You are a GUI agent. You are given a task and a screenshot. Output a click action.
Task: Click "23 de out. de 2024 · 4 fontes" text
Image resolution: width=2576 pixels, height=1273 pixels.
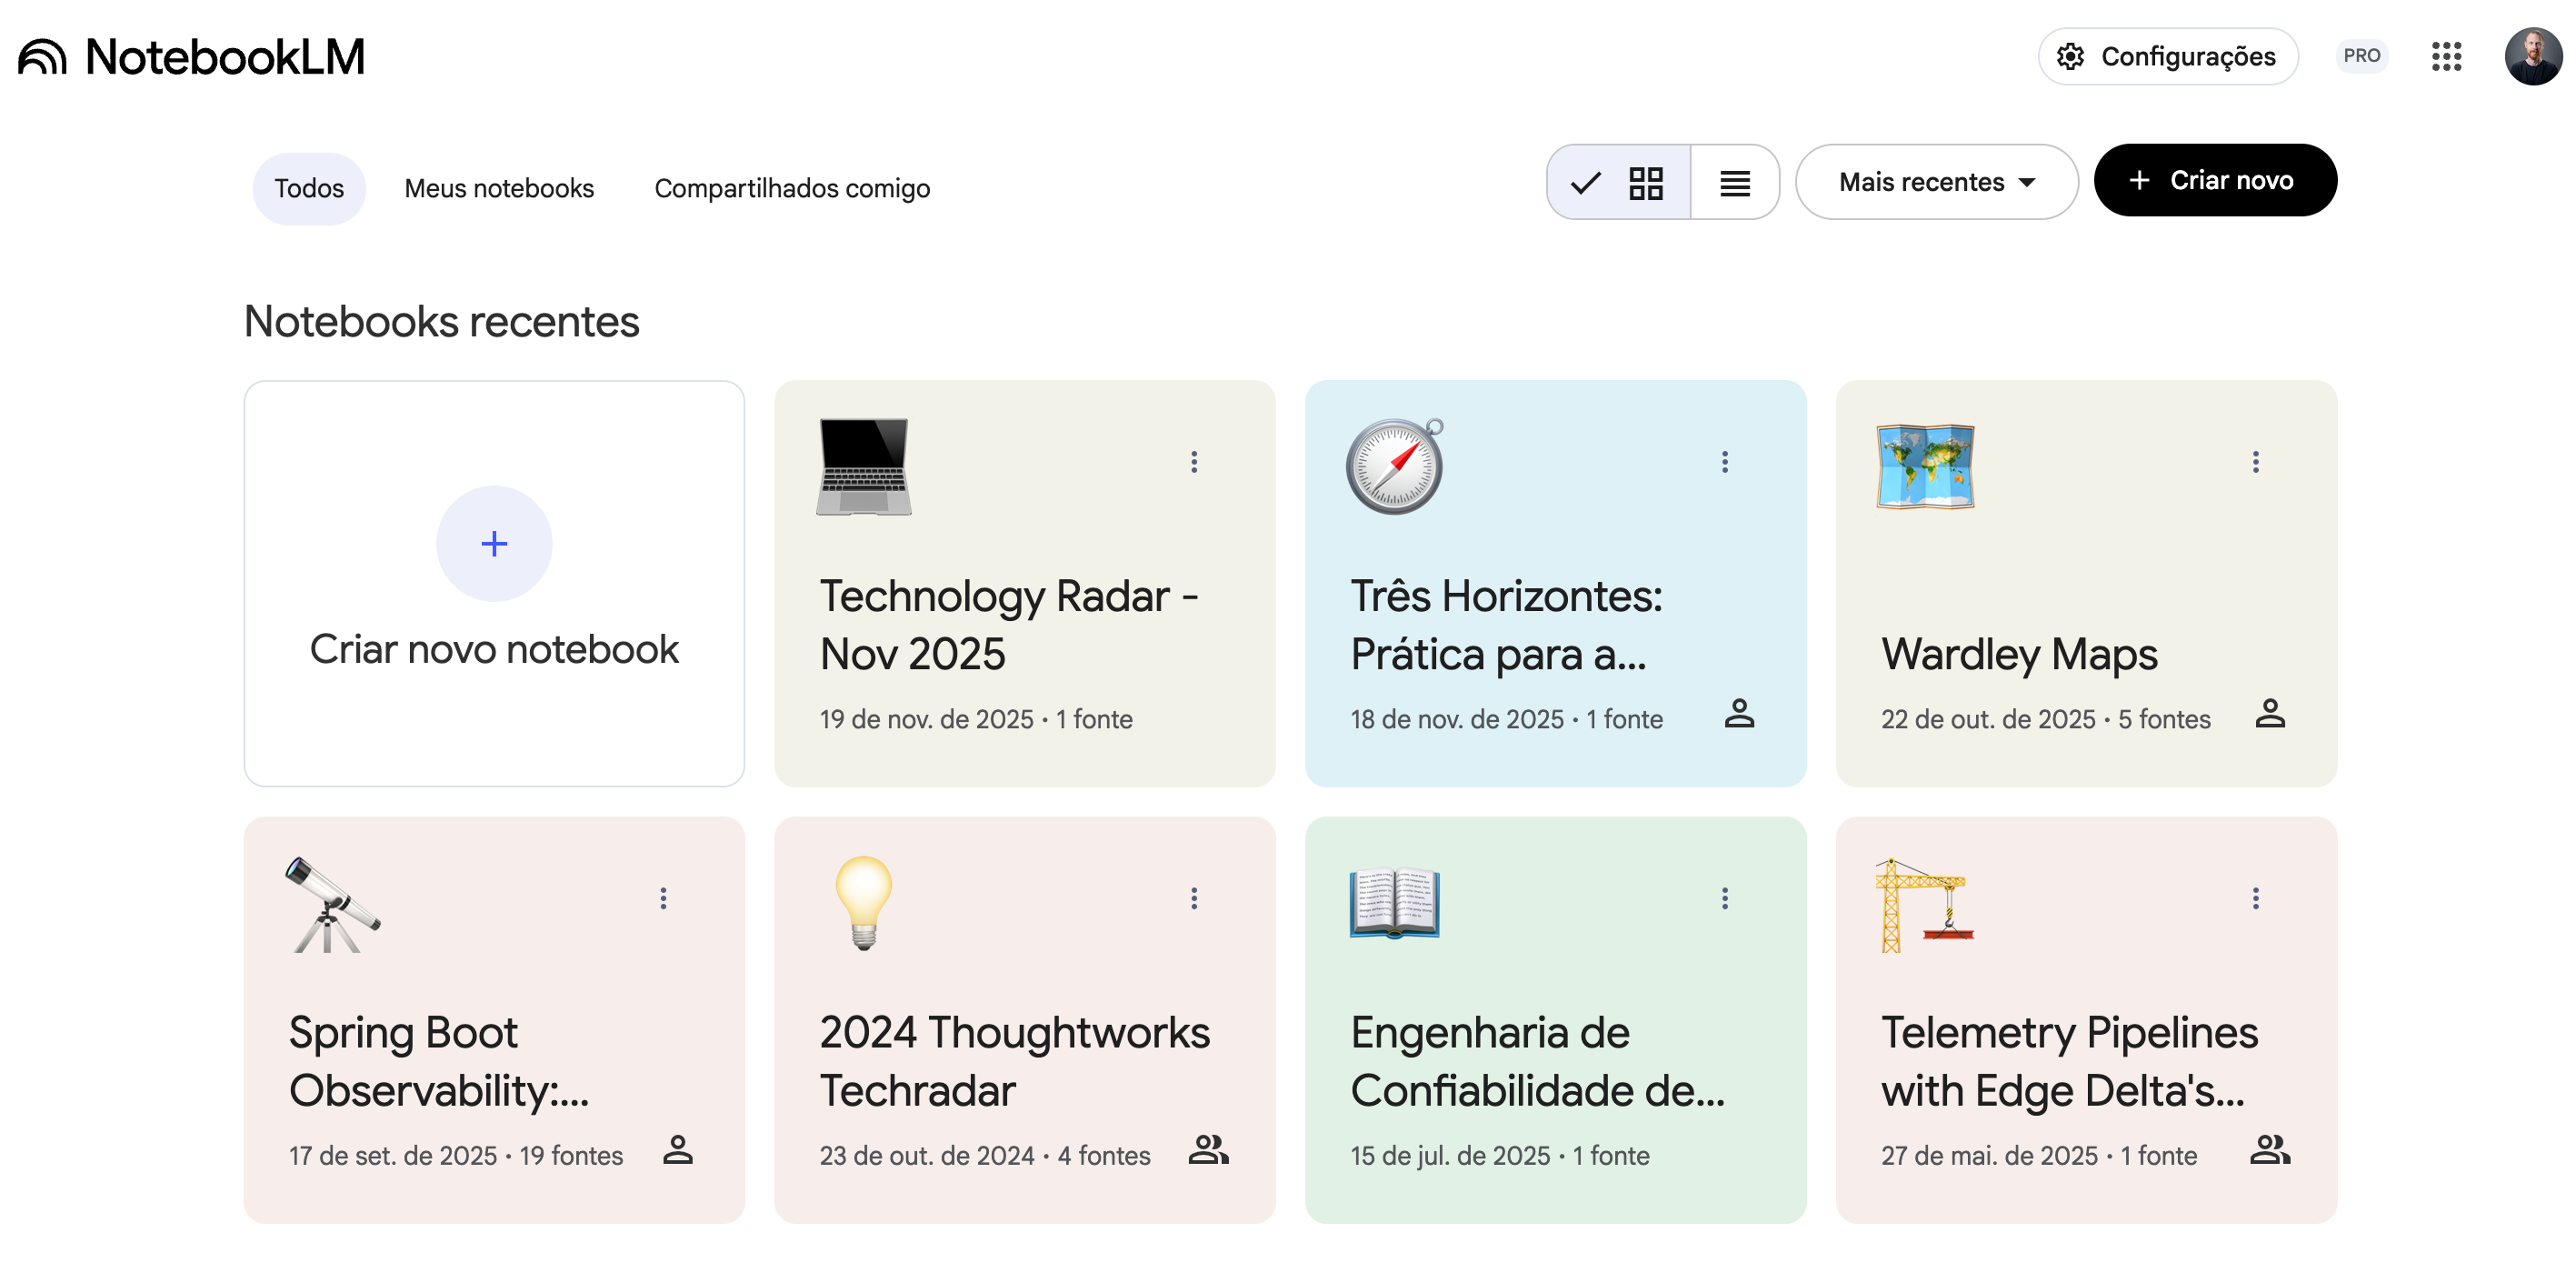tap(985, 1155)
